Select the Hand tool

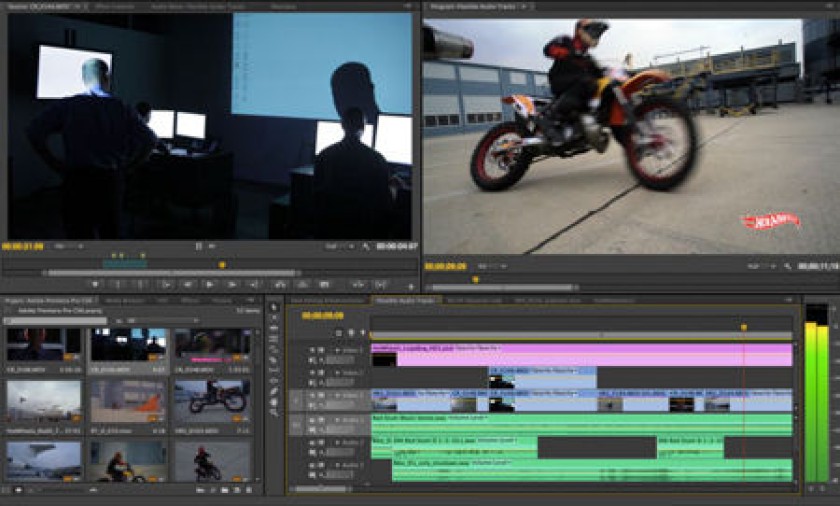click(x=274, y=402)
